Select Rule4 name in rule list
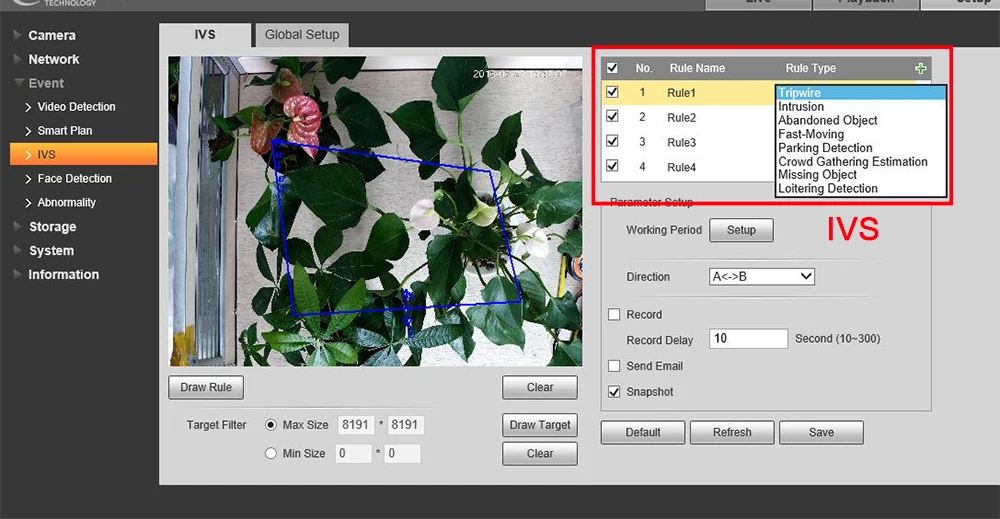The height and width of the screenshot is (519, 1000). (681, 168)
